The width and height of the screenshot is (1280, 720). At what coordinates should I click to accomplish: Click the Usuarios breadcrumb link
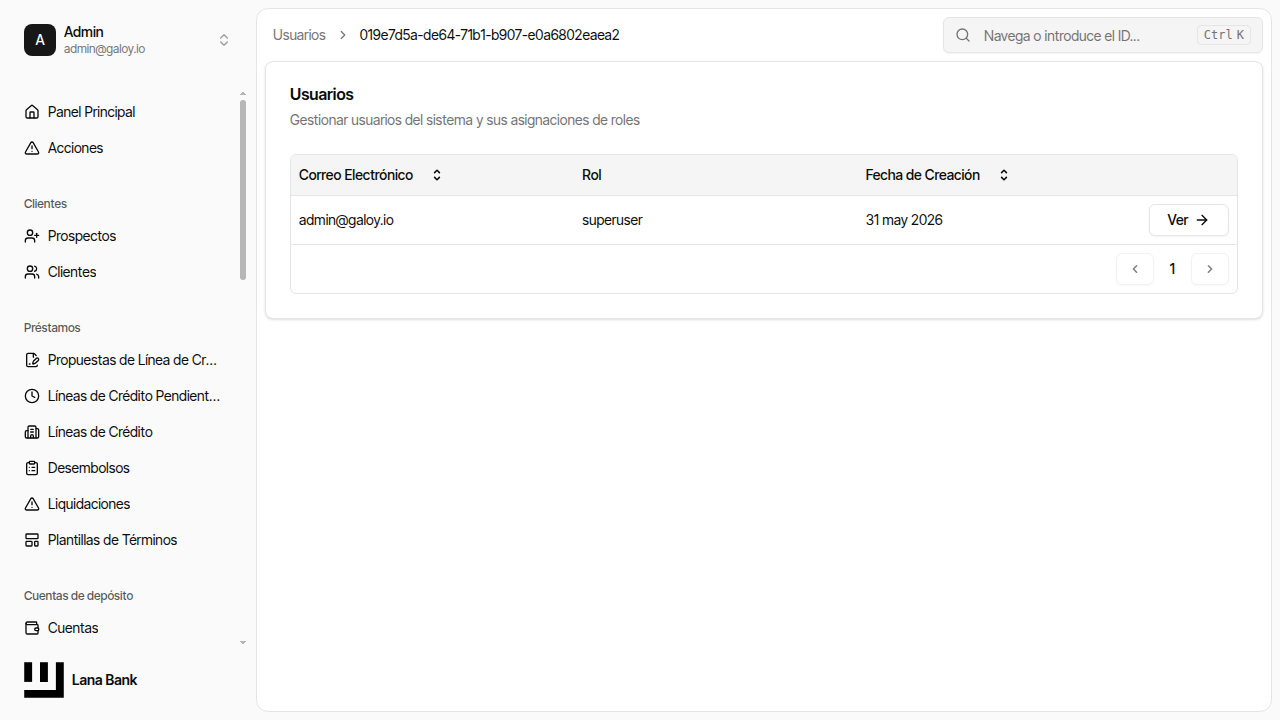(299, 35)
